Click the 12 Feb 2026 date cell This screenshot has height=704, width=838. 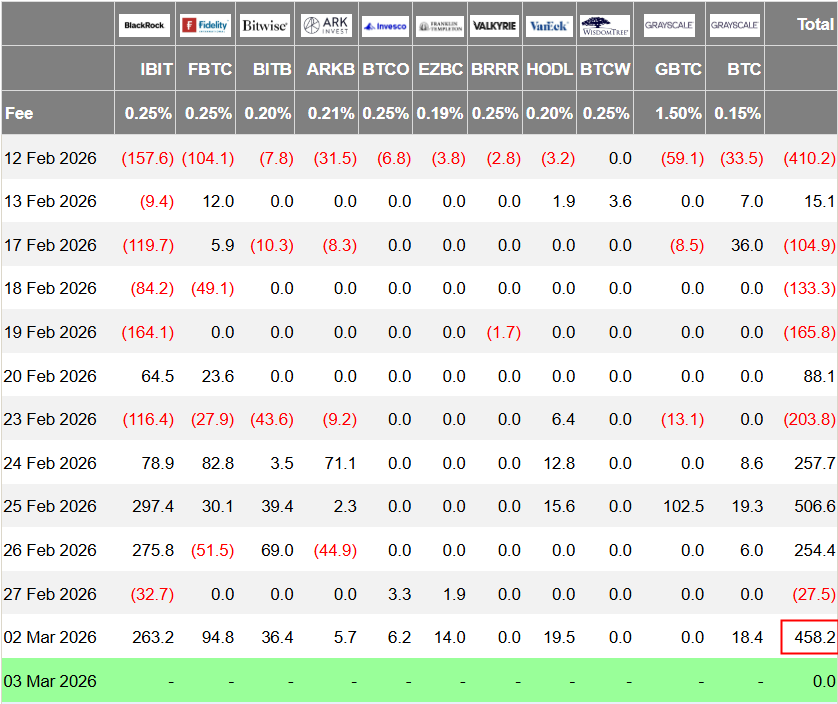point(51,158)
